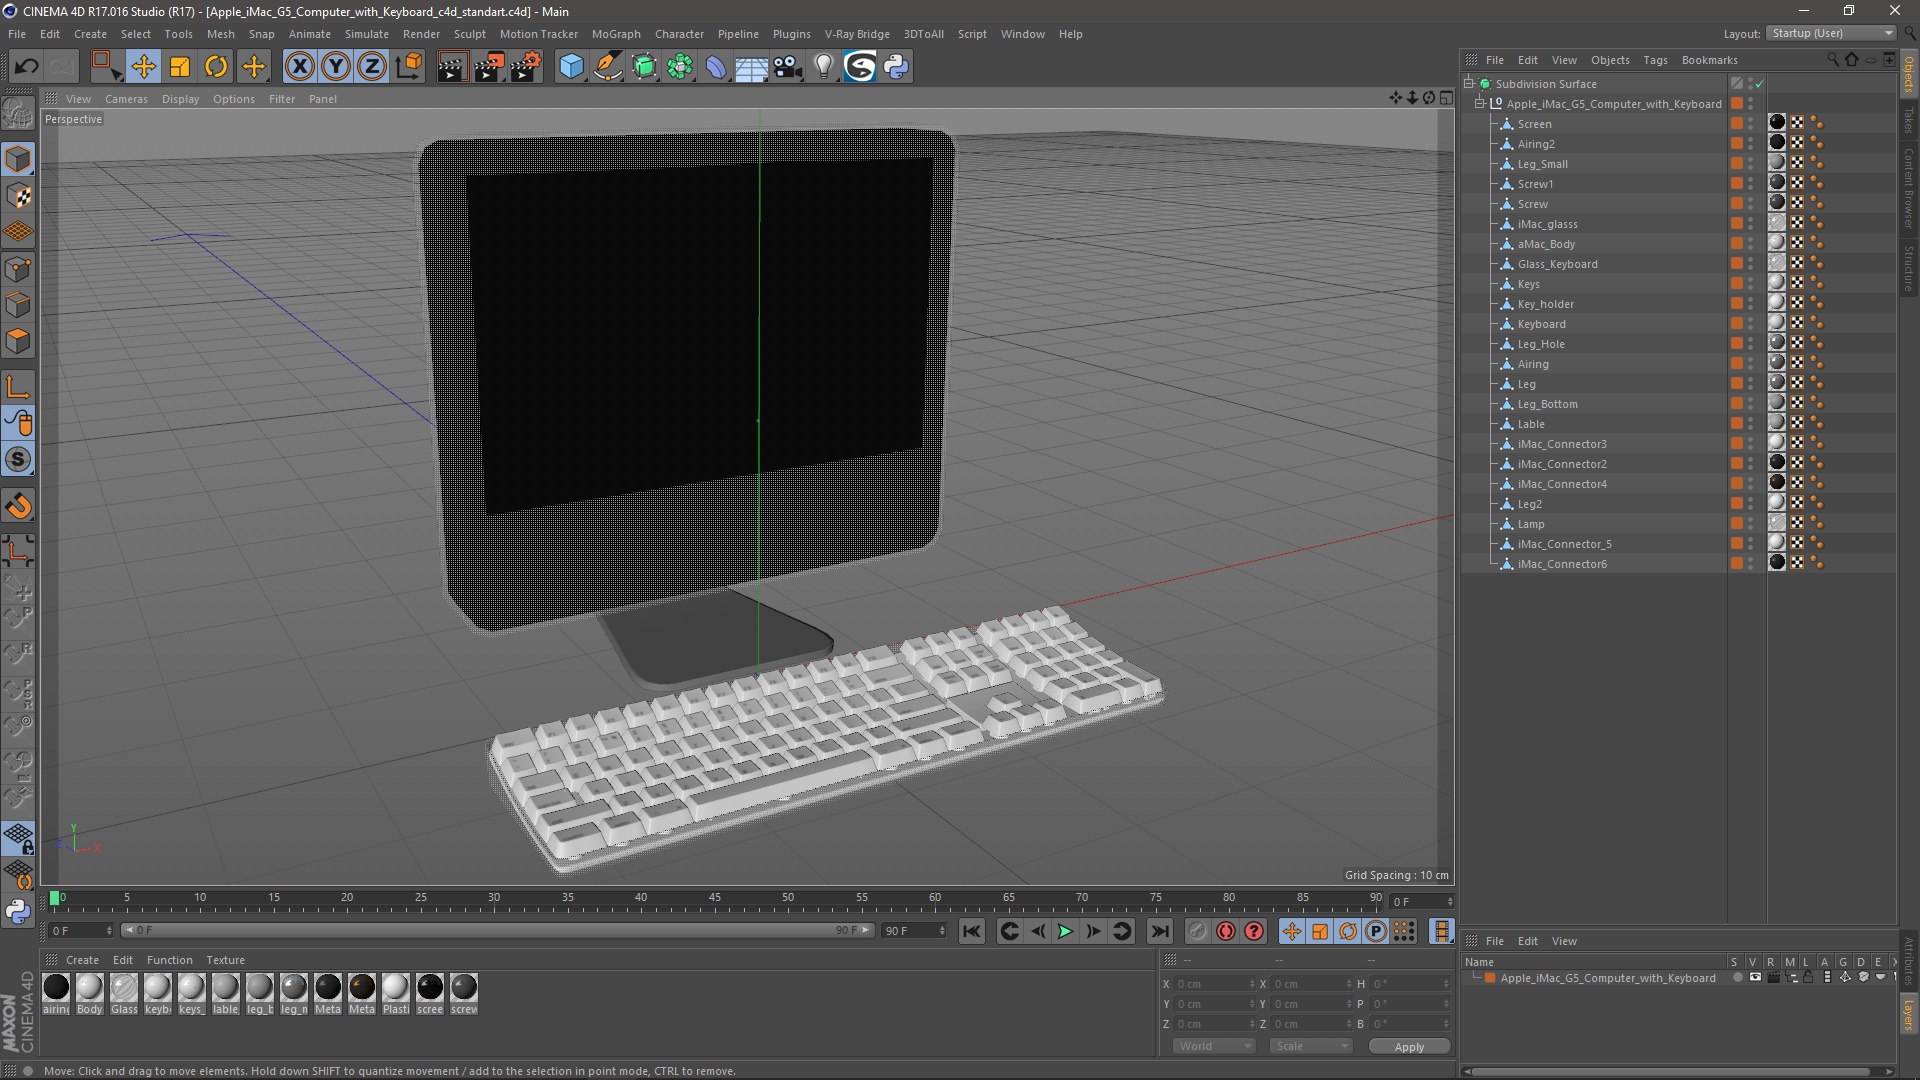
Task: Click the Make Editable icon in left sidebar
Action: (18, 114)
